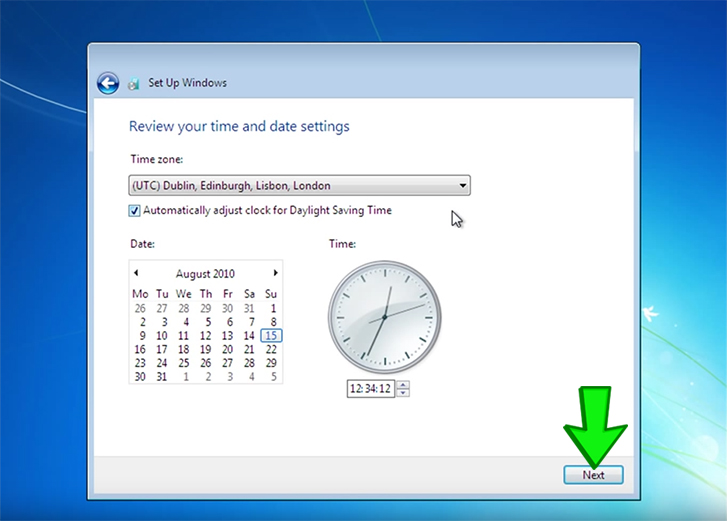This screenshot has width=727, height=521.
Task: Select August 12 in the calendar
Action: coord(205,336)
